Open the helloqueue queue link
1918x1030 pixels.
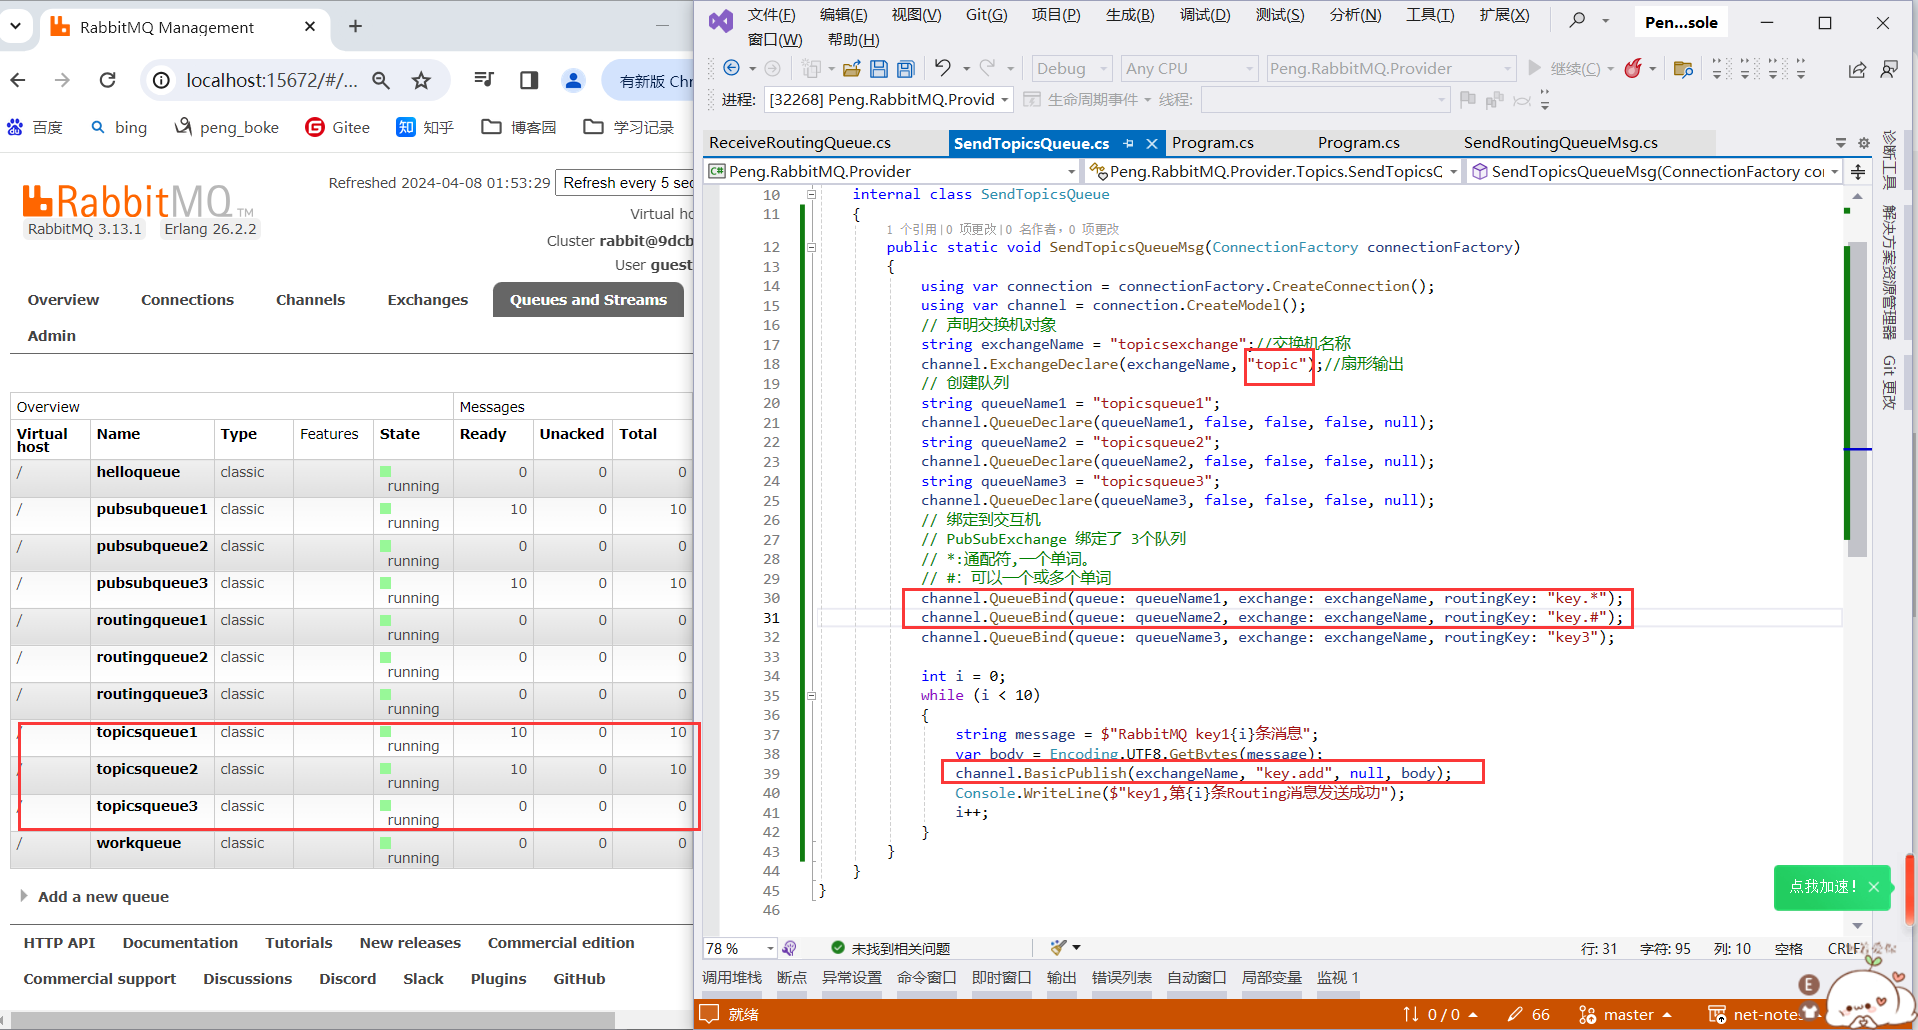point(138,472)
